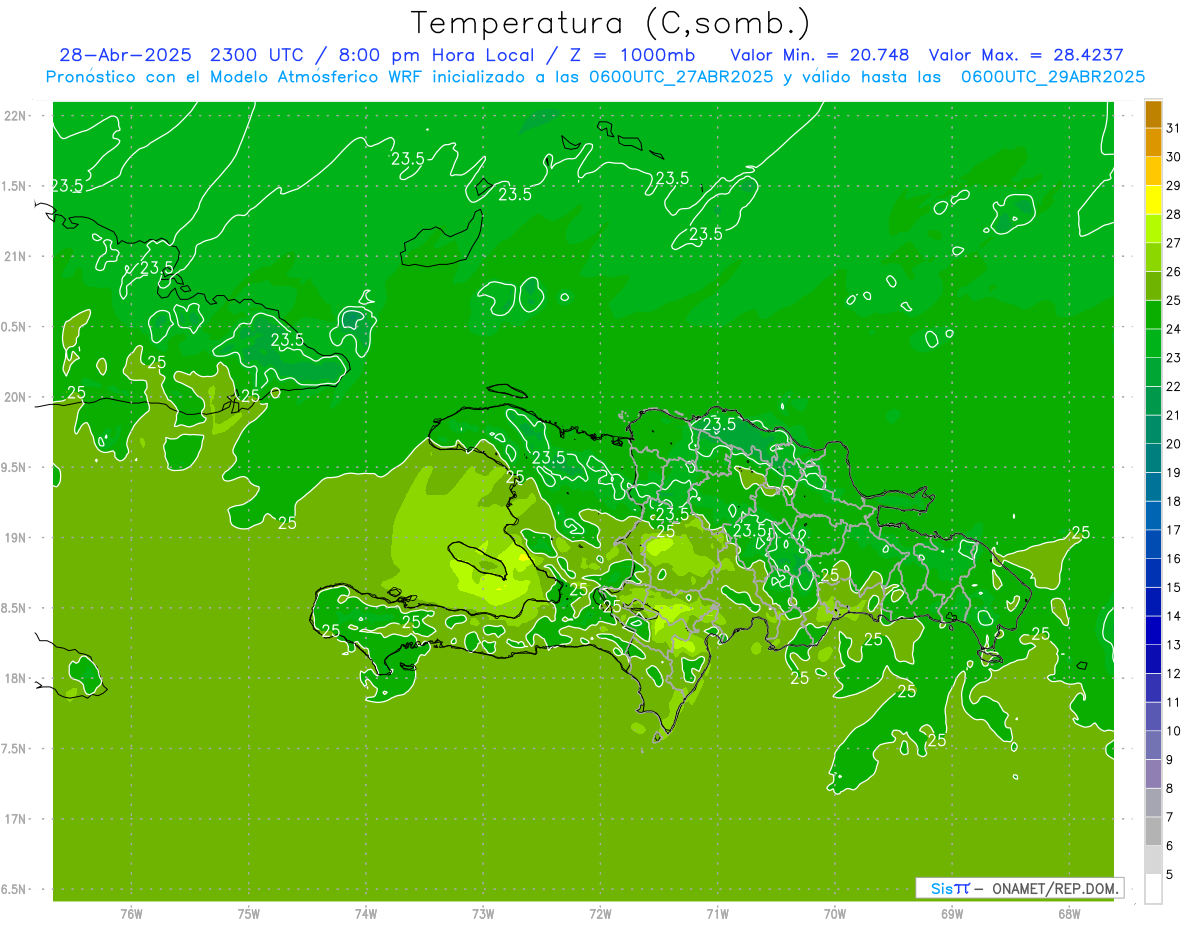The width and height of the screenshot is (1200, 927).
Task: Click the date '28-Abr-2025'
Action: click(125, 54)
